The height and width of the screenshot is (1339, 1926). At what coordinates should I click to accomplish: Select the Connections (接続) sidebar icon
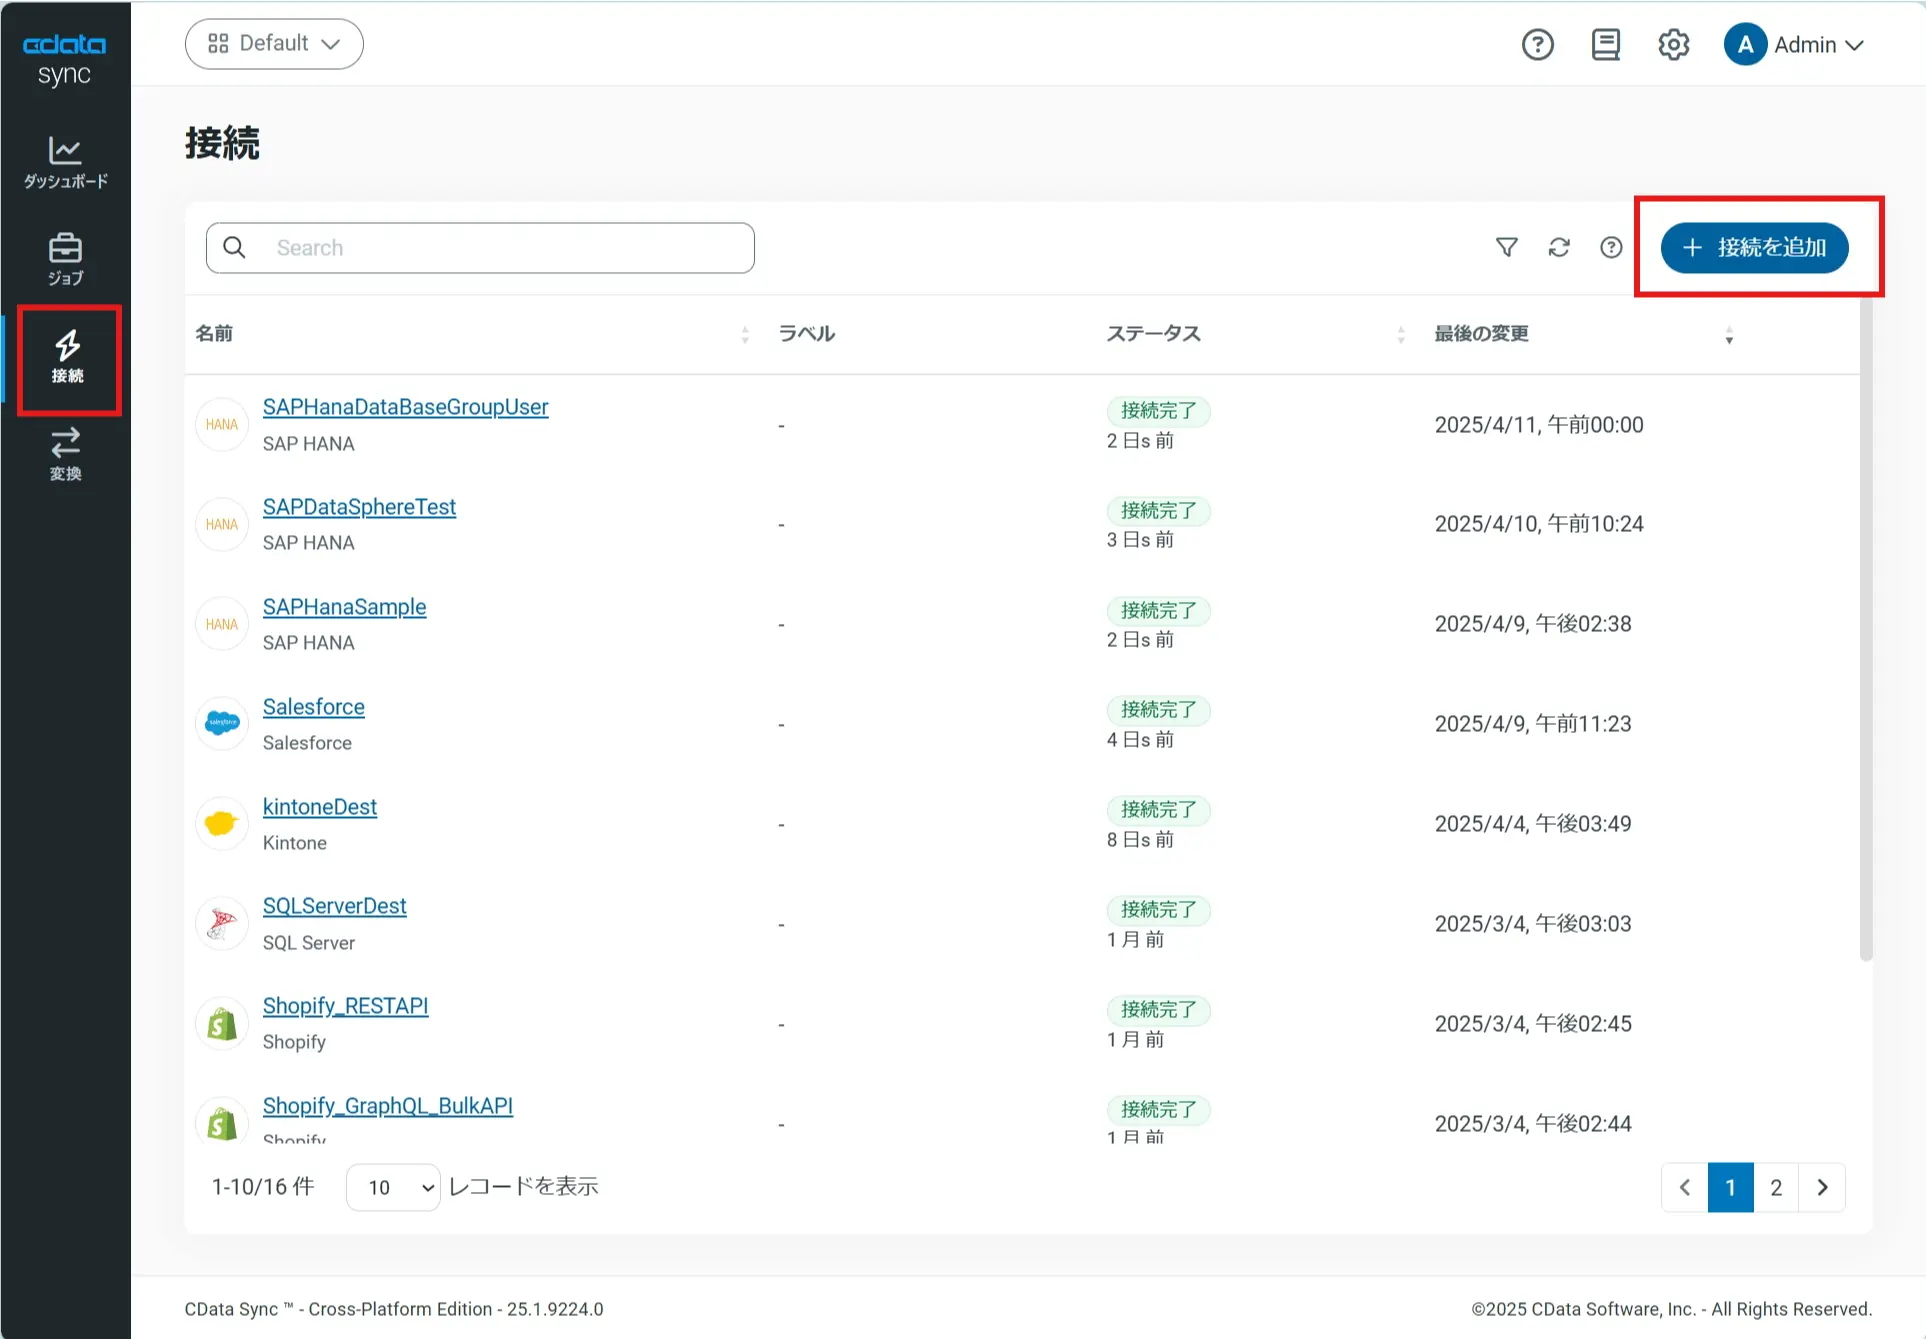(x=67, y=358)
